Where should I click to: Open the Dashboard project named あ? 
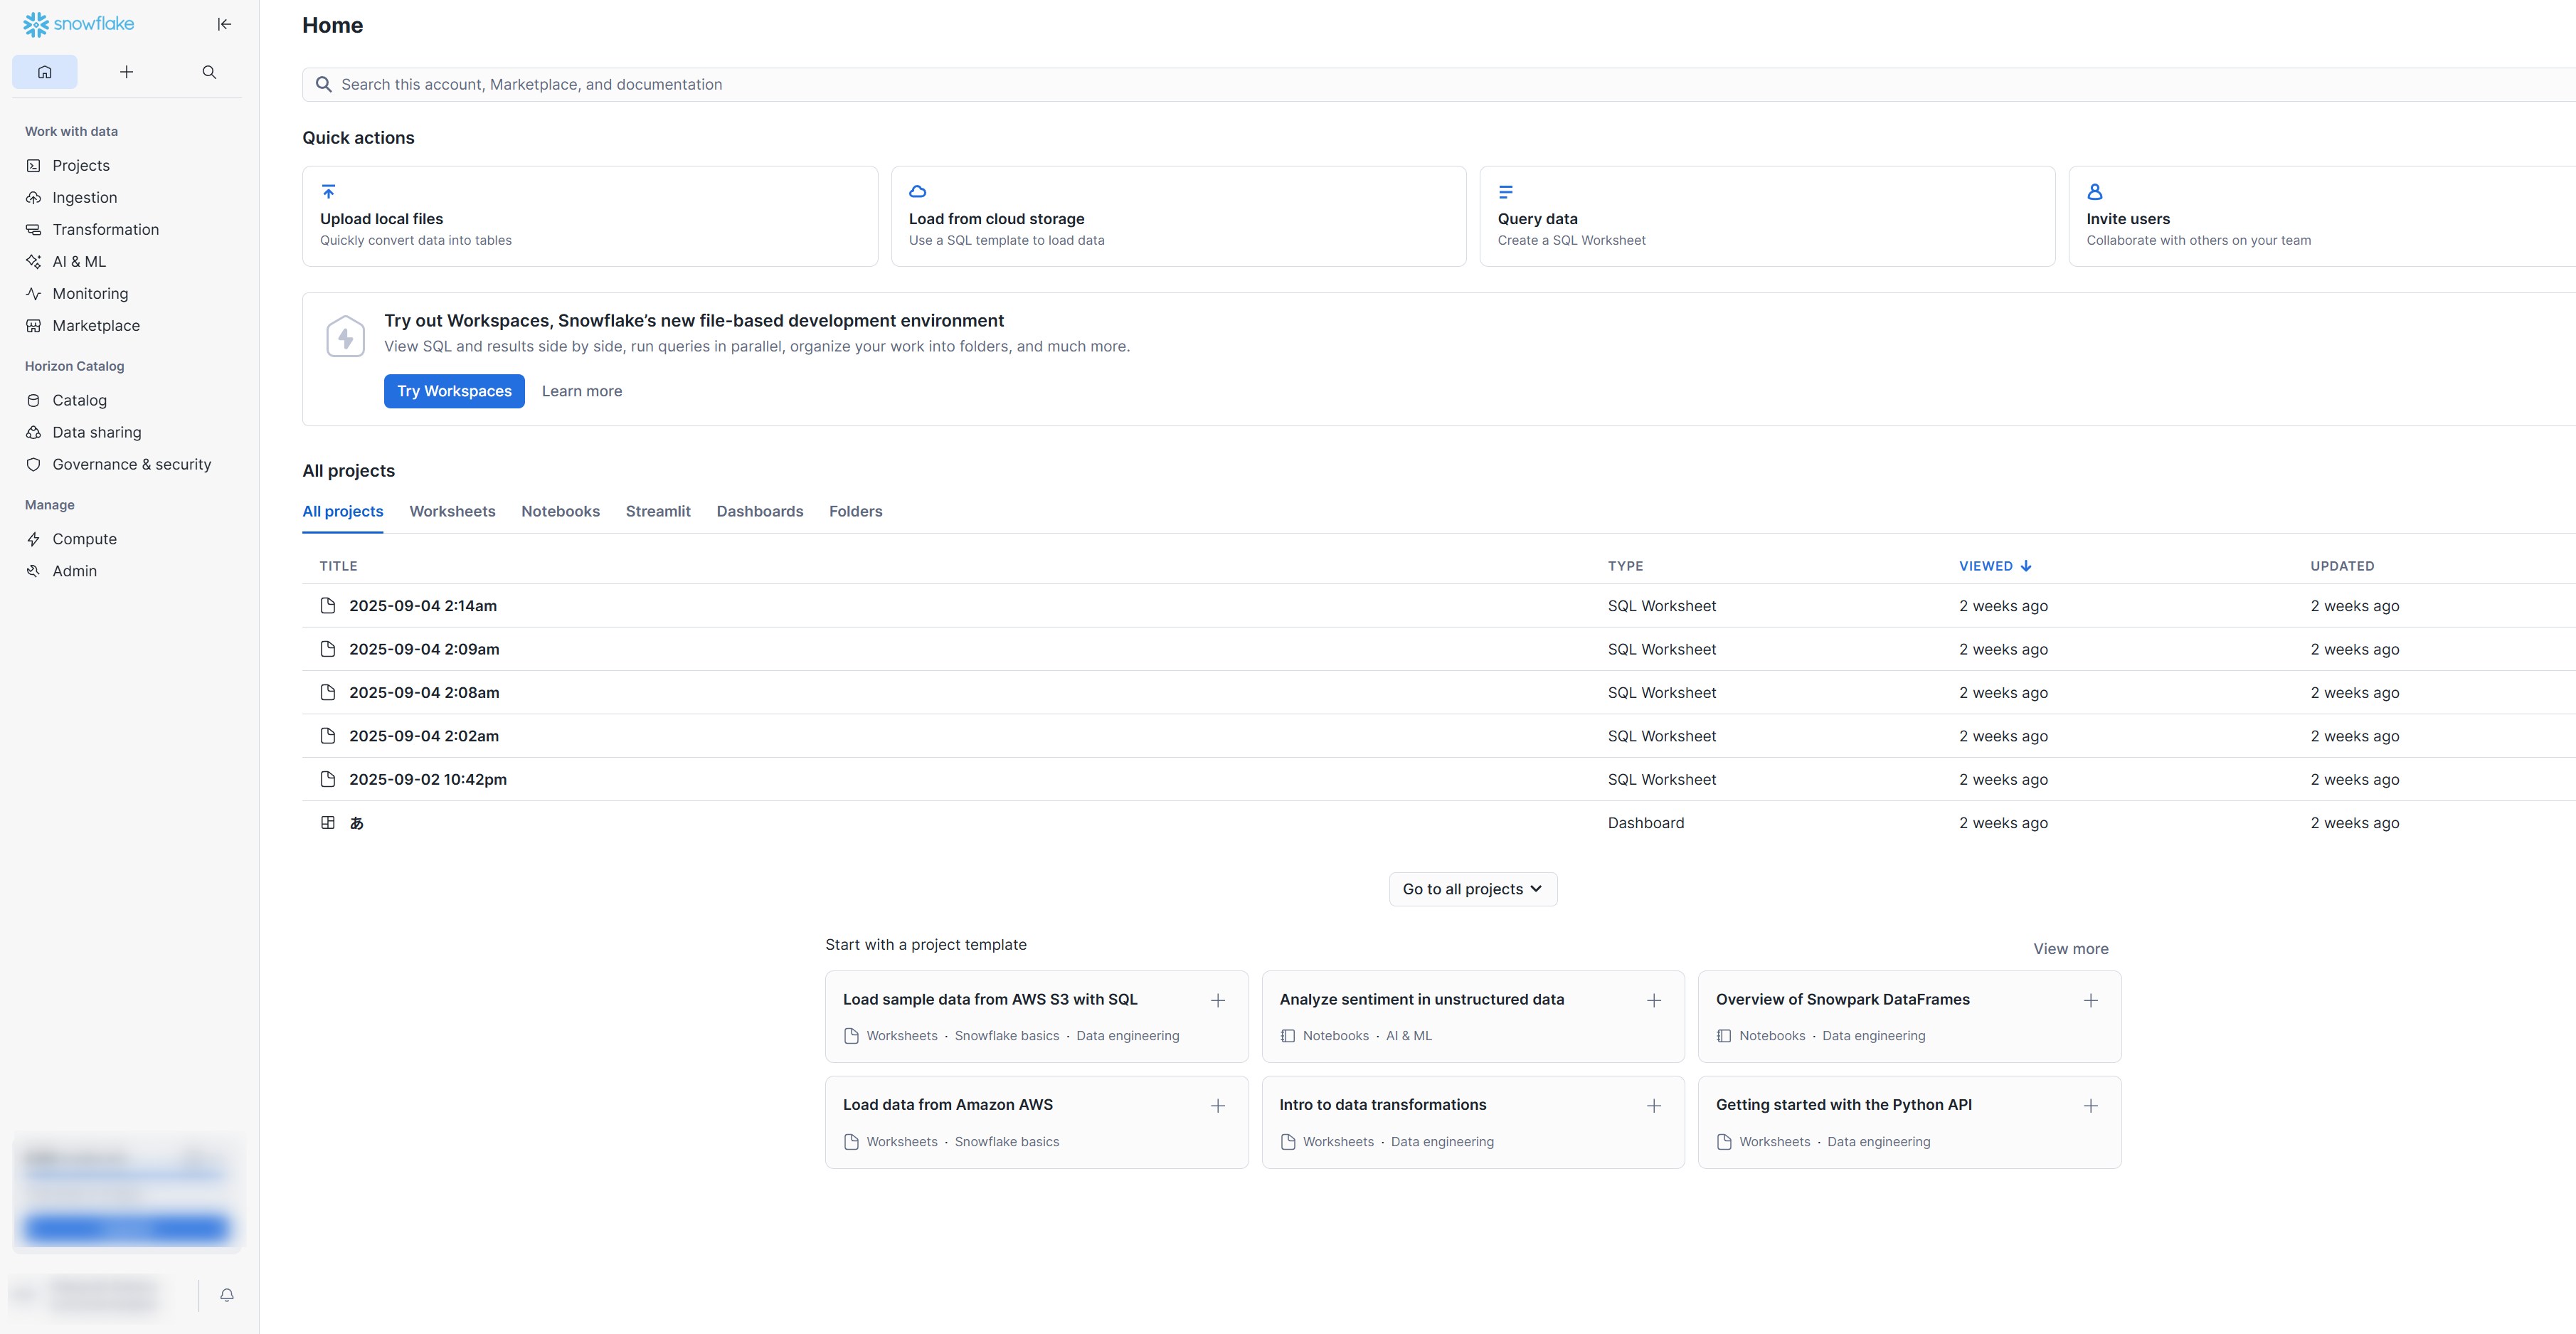click(x=357, y=823)
